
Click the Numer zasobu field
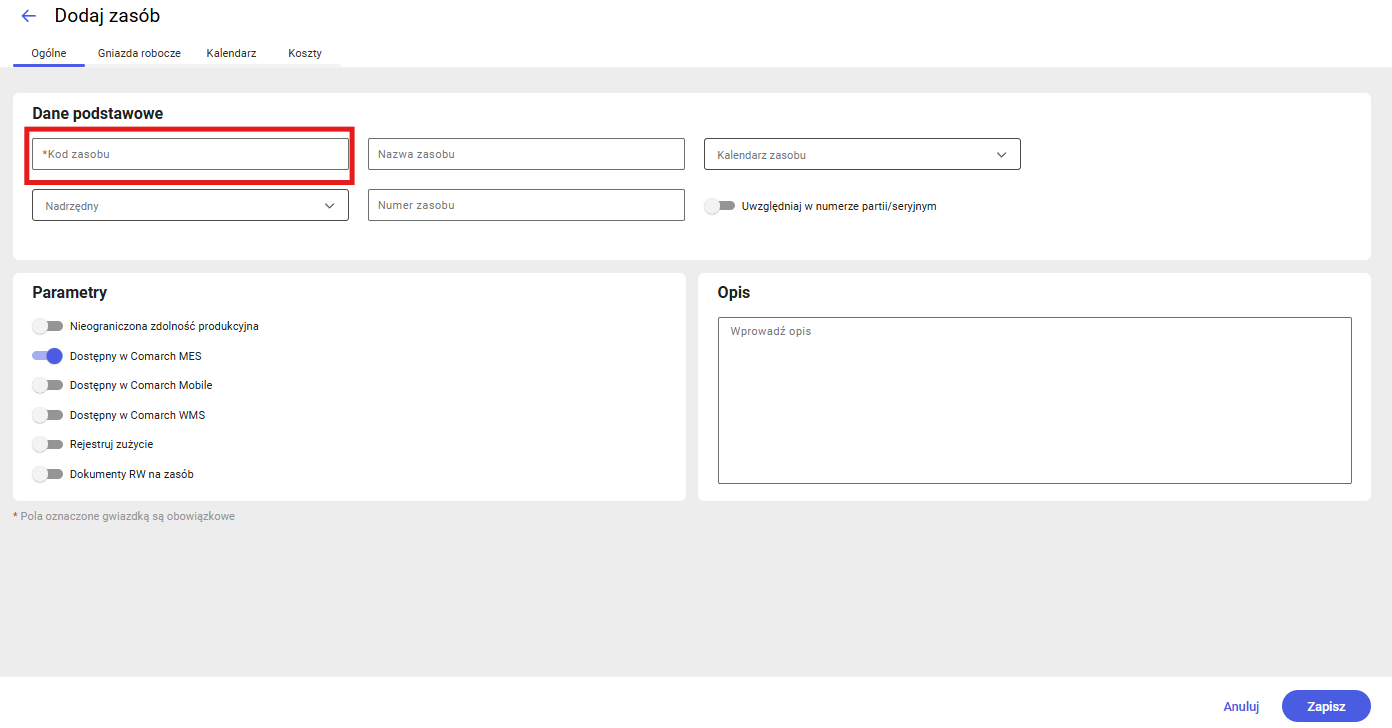[526, 205]
